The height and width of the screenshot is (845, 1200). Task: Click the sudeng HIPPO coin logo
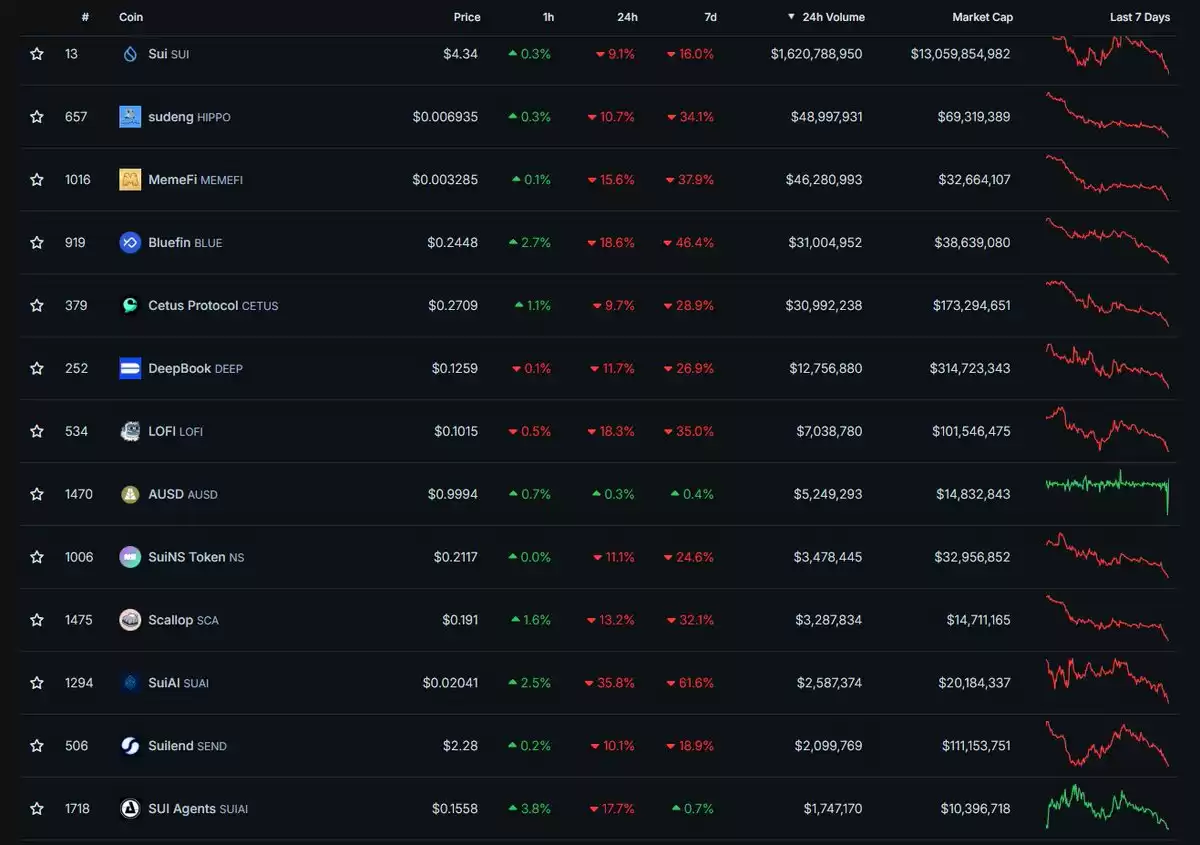pos(130,117)
